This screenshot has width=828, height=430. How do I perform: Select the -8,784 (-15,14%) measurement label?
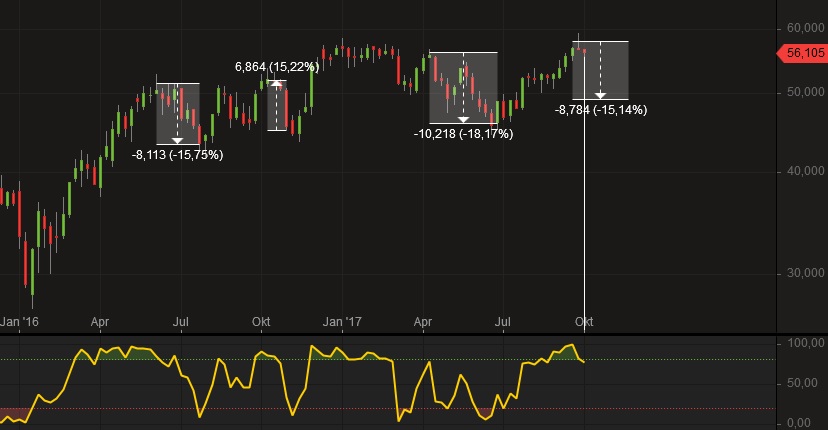(x=601, y=110)
